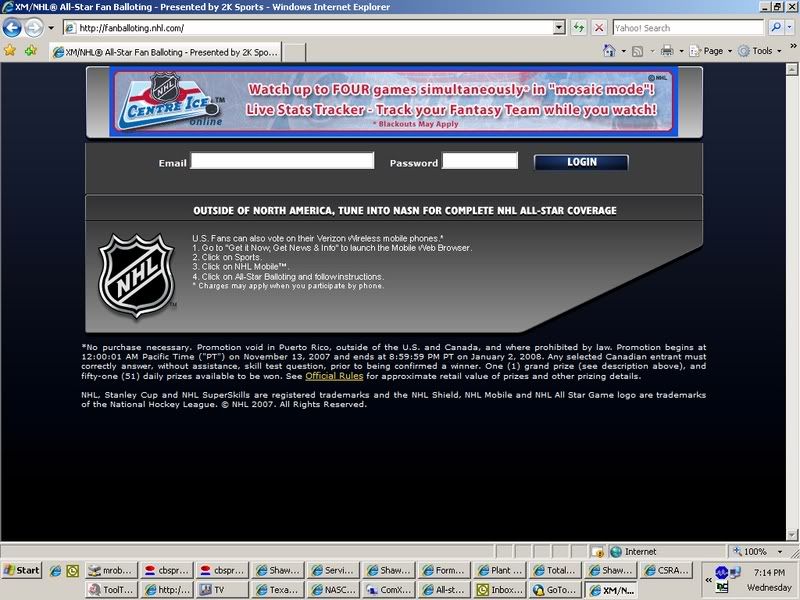Stop loading with the red X icon

(599, 28)
